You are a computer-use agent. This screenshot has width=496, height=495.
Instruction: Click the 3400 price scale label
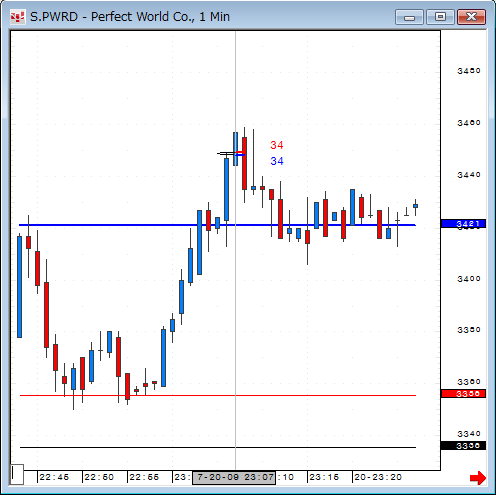[x=469, y=279]
